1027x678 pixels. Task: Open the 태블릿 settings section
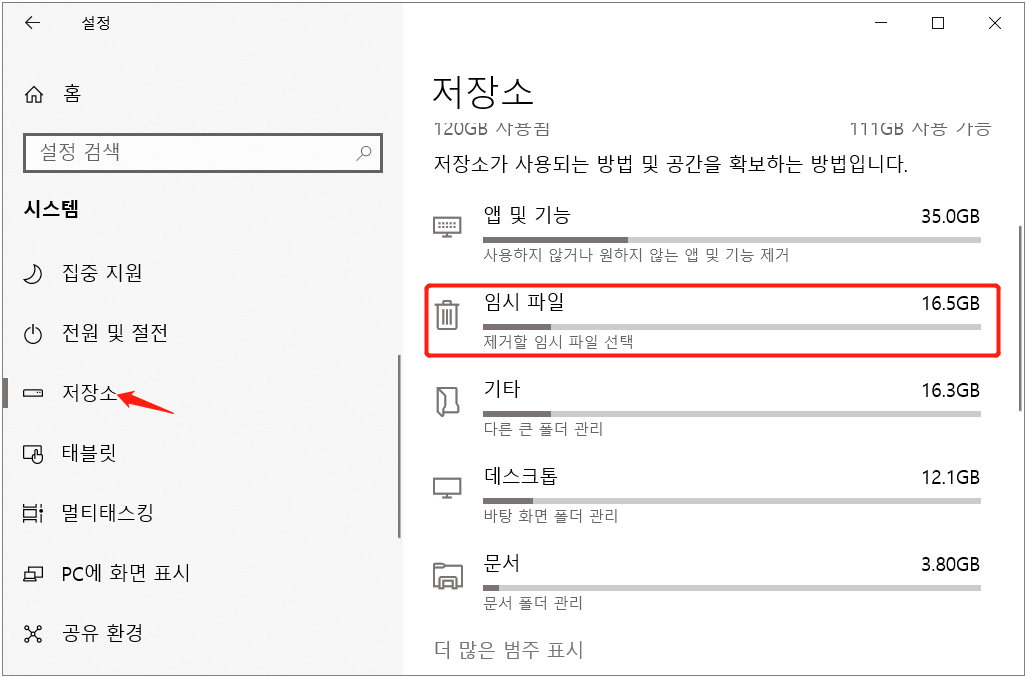tap(90, 452)
